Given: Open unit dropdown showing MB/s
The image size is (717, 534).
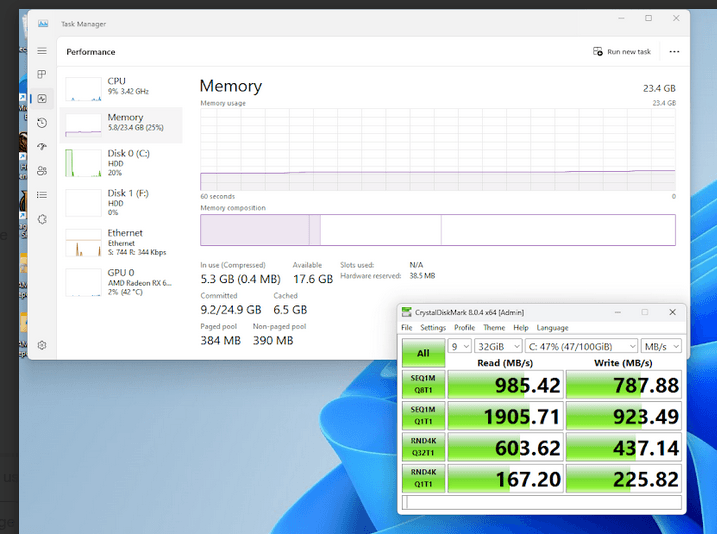Looking at the screenshot, I should [661, 347].
